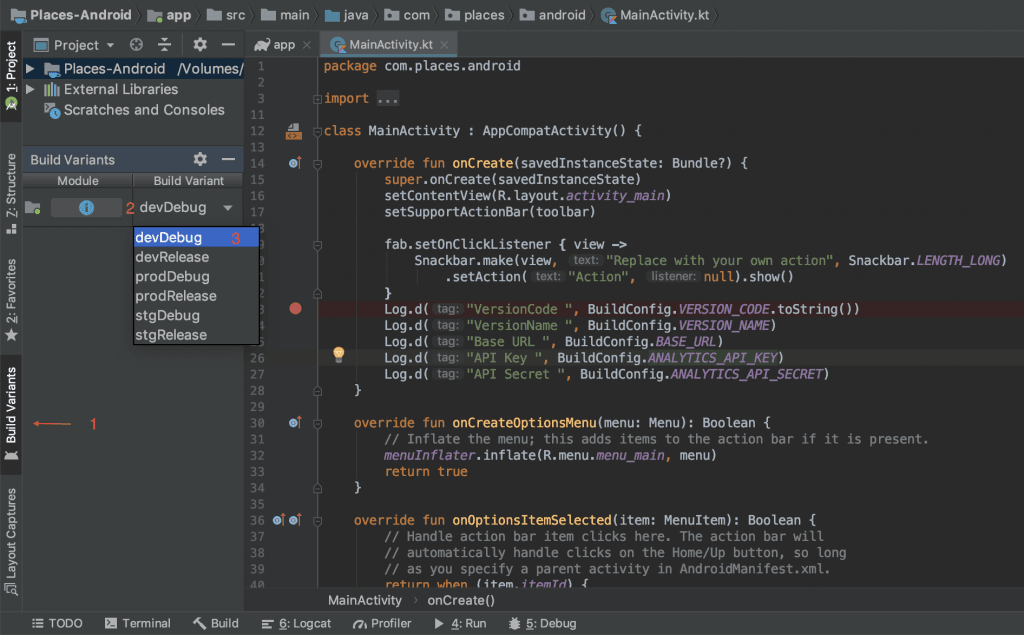This screenshot has height=635, width=1024.
Task: Click the class gutter icon on line 12
Action: point(294,131)
